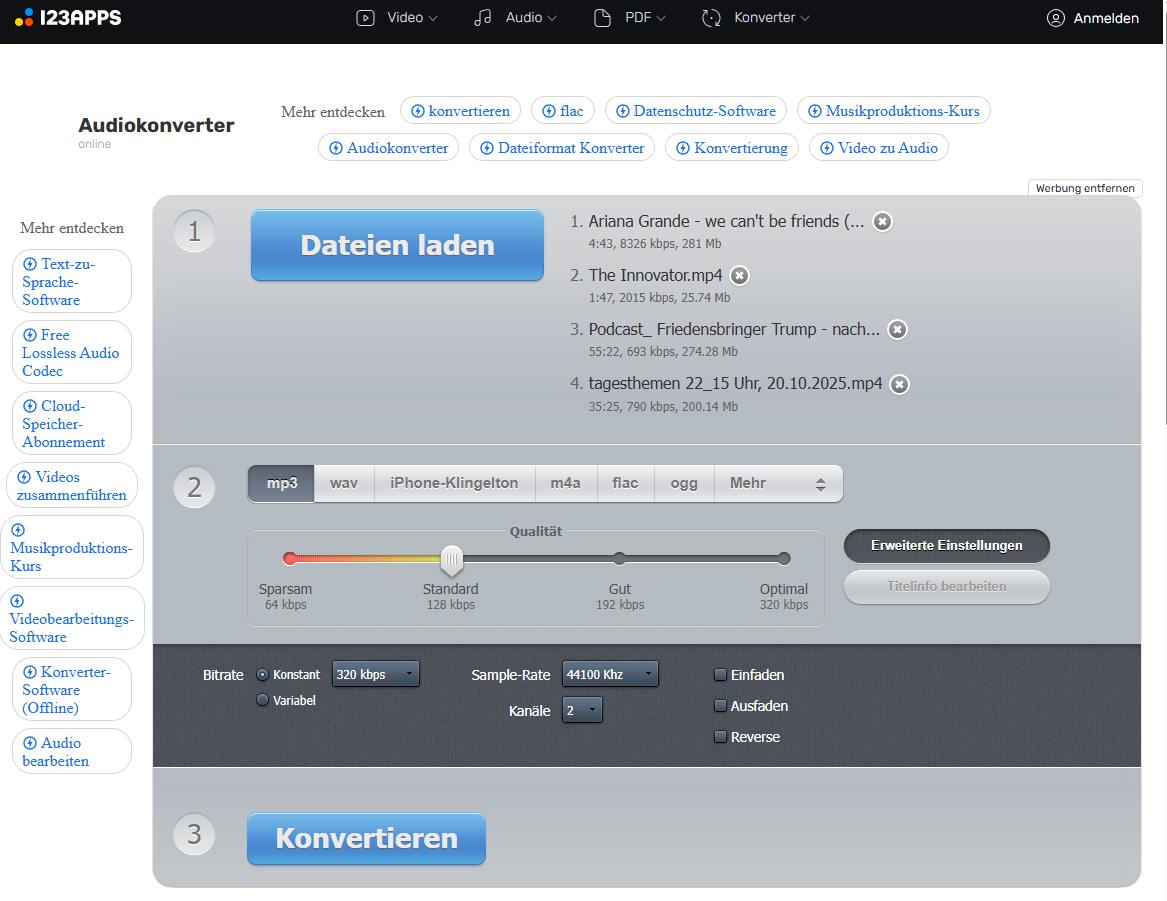Click the Video menu play icon
This screenshot has height=901, width=1167.
pyautogui.click(x=365, y=18)
